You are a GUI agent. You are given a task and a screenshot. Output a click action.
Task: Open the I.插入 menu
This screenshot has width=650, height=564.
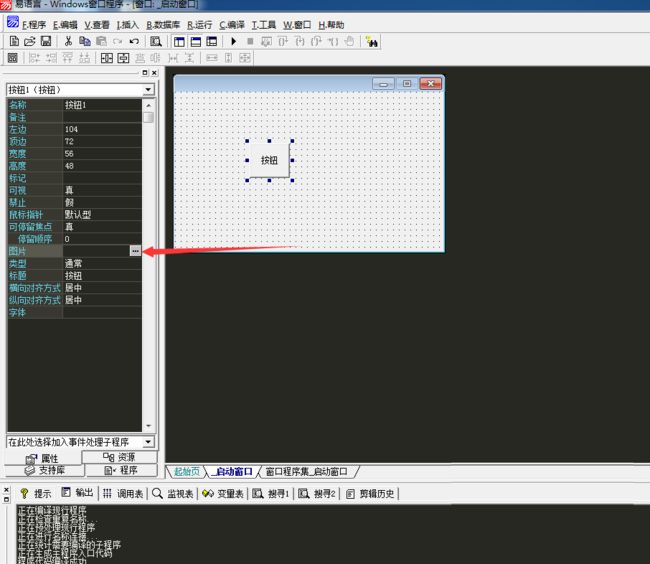[x=127, y=25]
